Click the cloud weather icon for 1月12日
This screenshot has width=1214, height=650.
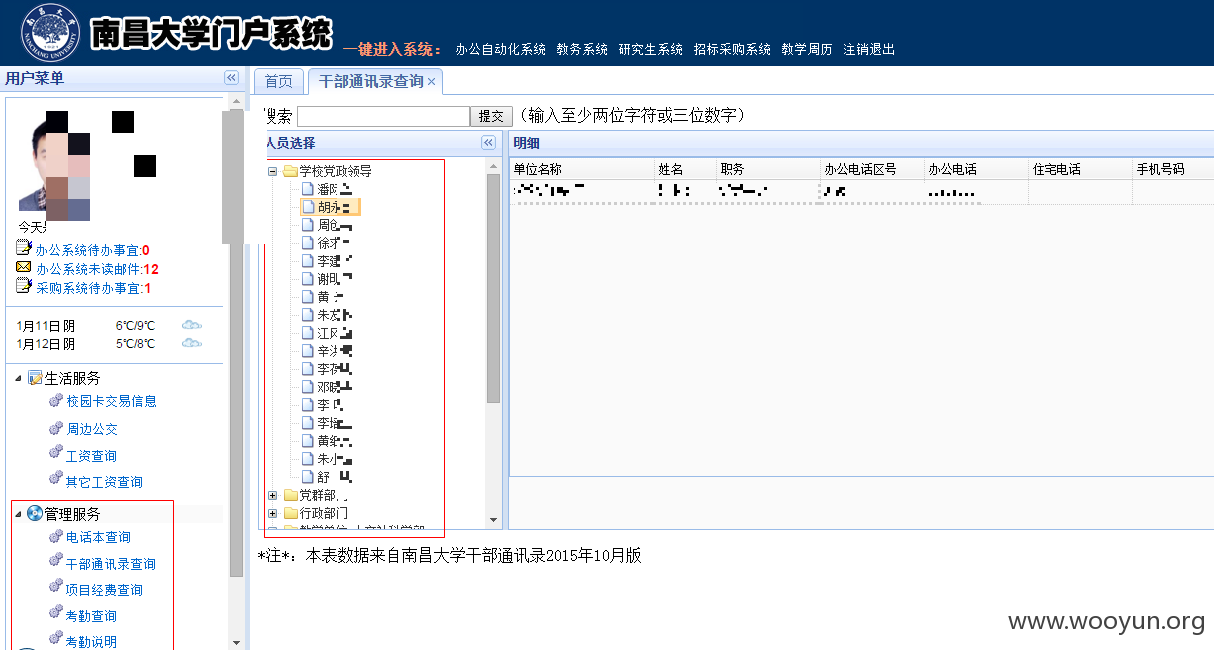[191, 344]
